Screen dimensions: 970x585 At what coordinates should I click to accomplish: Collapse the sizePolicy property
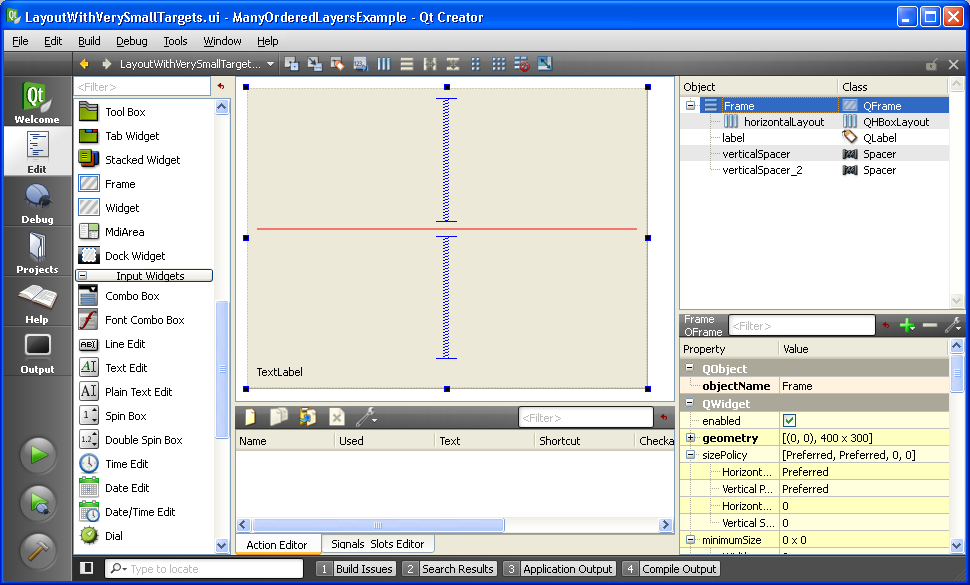pos(690,455)
